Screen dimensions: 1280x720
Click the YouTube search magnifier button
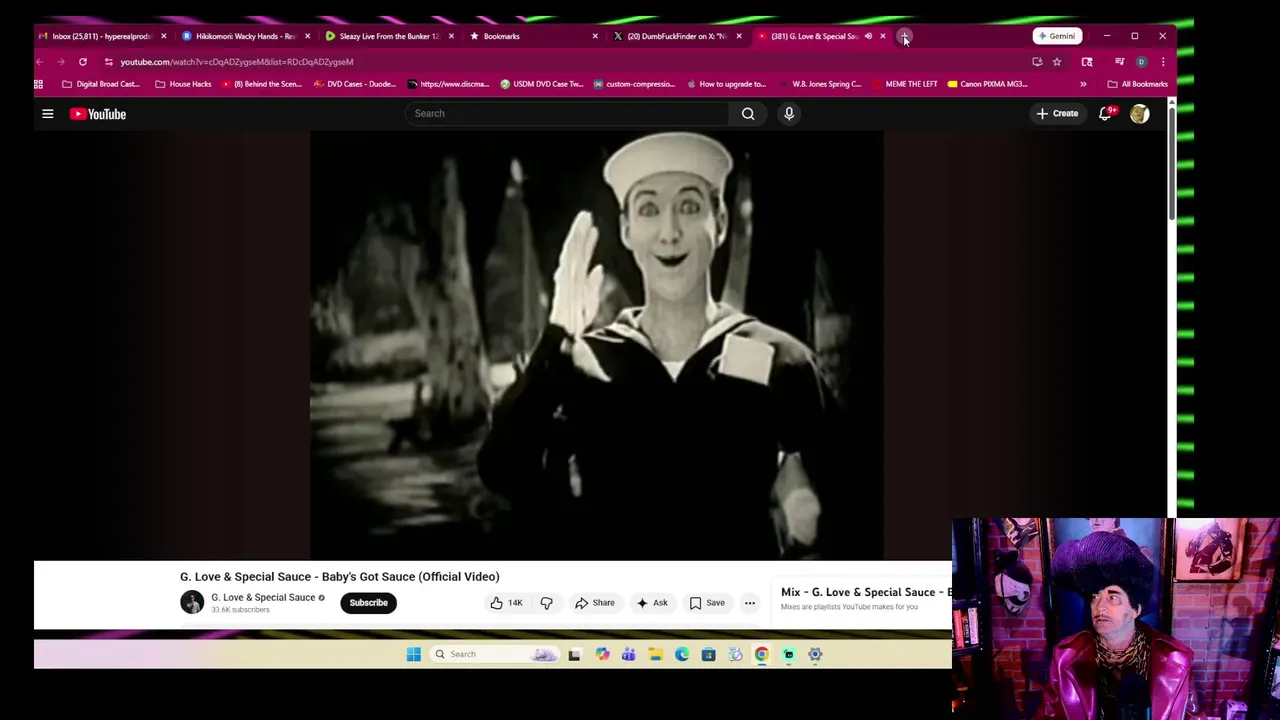(x=748, y=114)
